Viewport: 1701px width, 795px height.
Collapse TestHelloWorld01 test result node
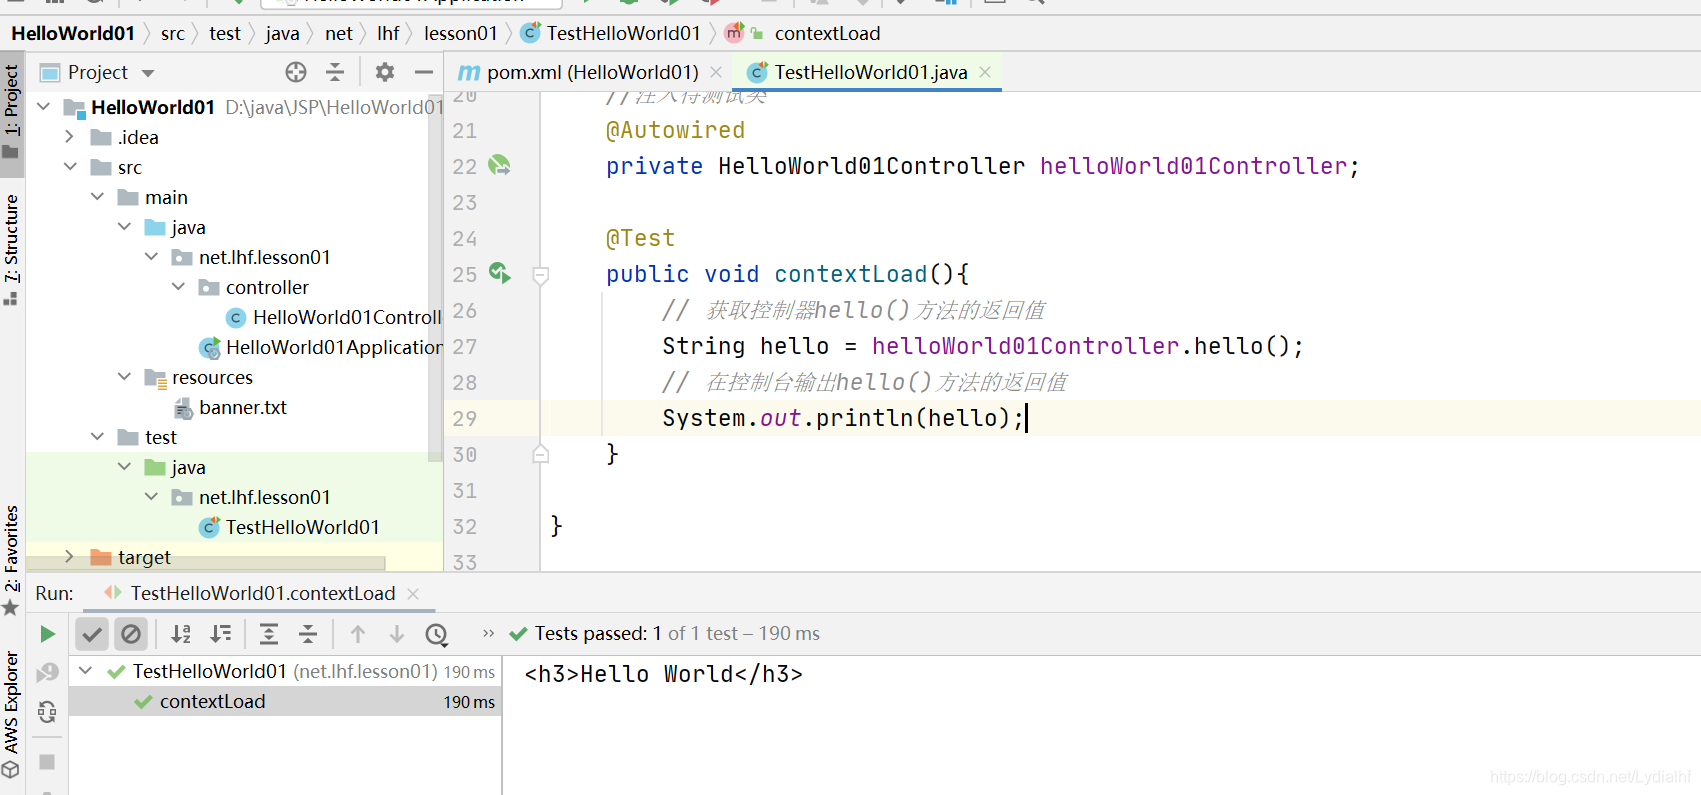pyautogui.click(x=86, y=671)
